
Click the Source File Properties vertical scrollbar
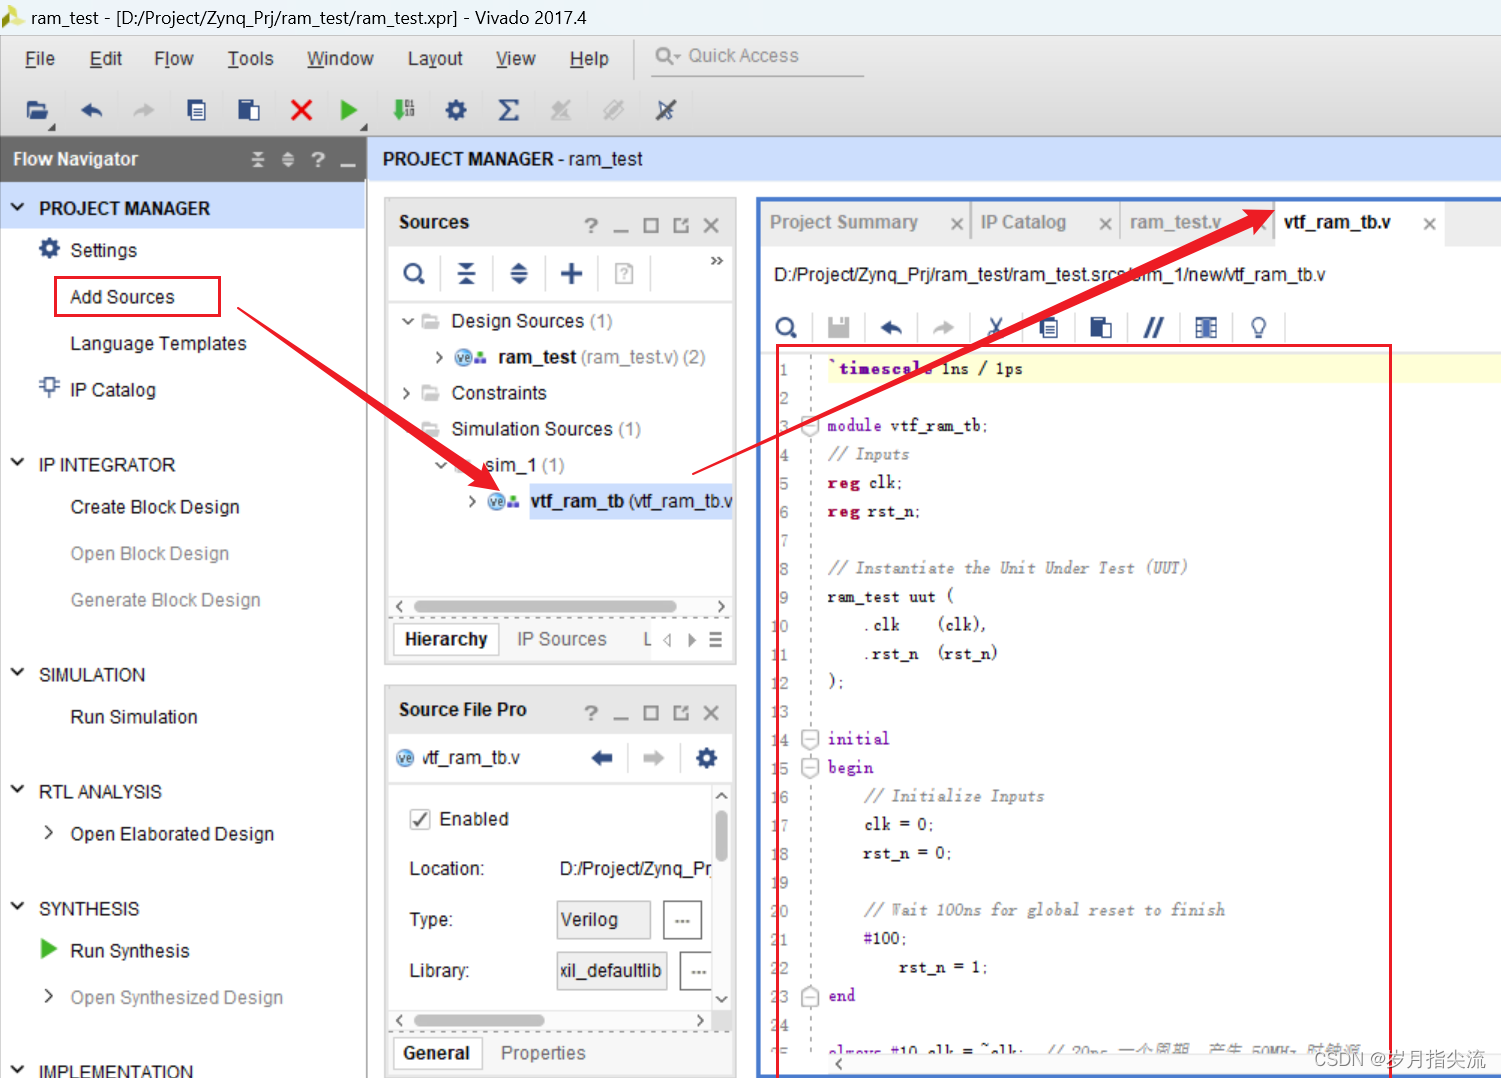pos(722,836)
